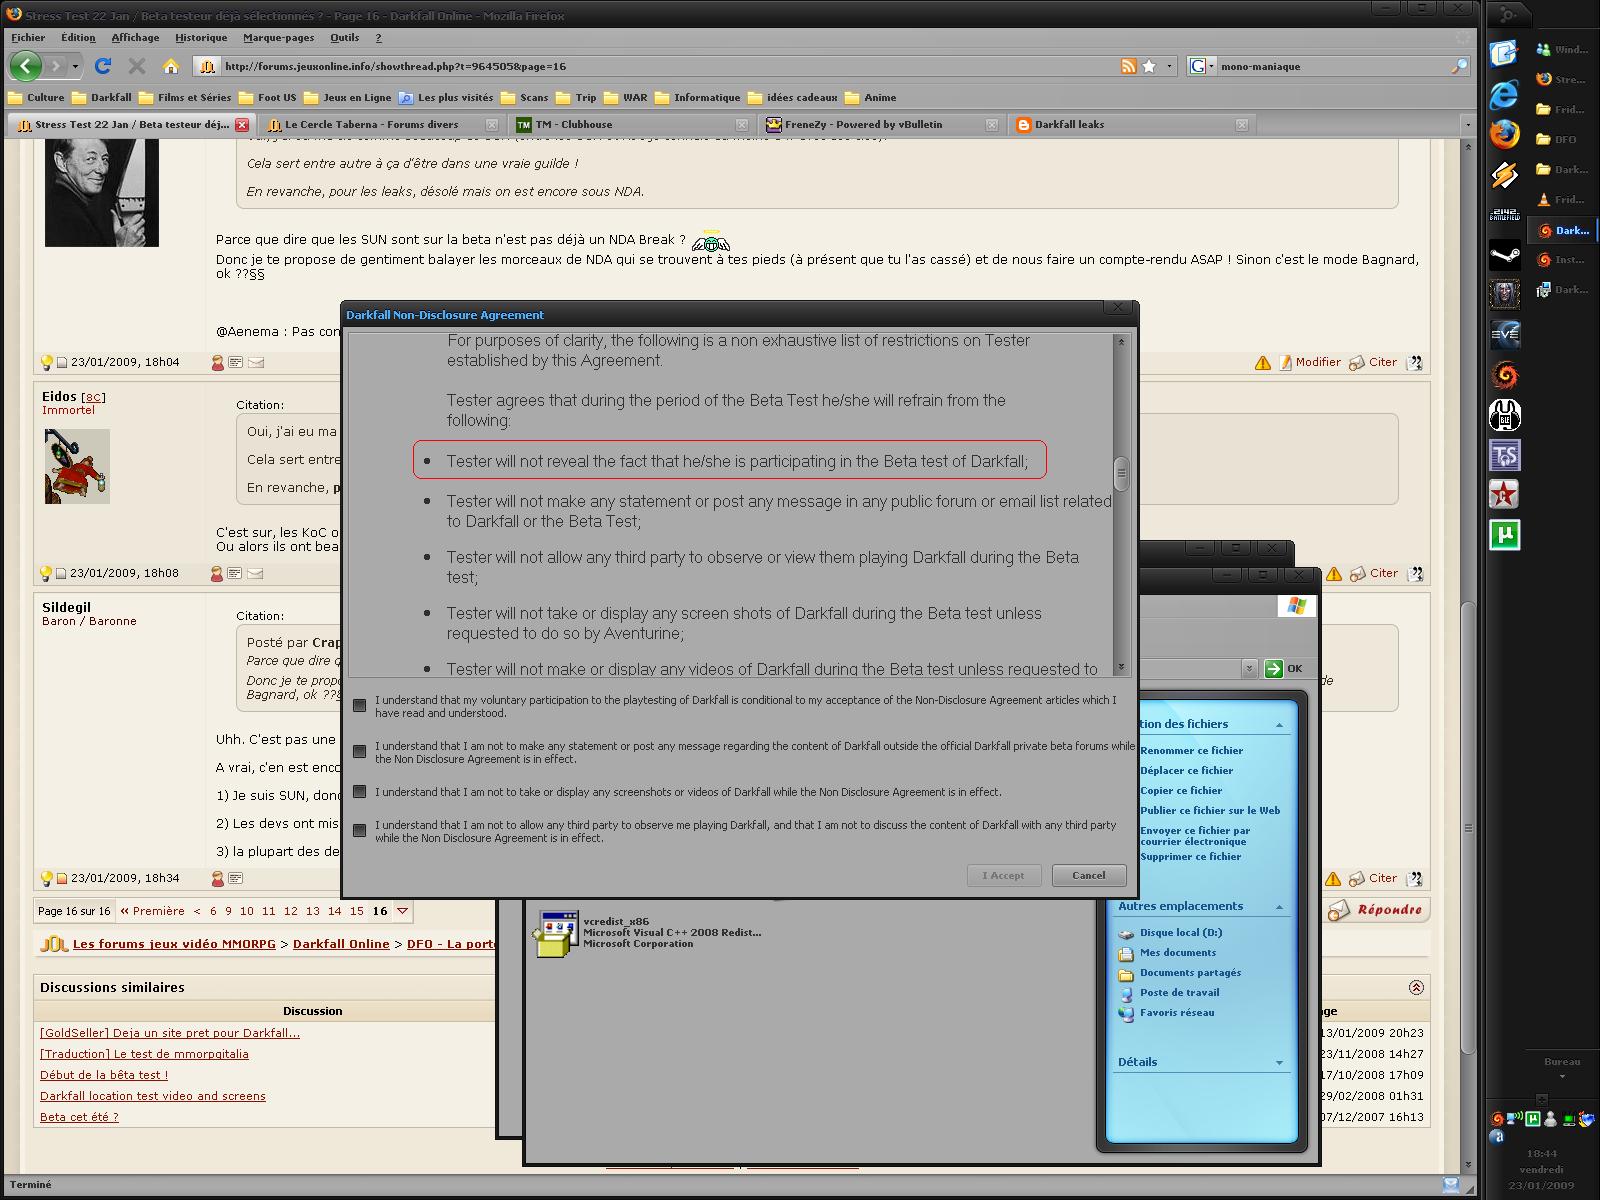Open the address bar dropdown arrow
This screenshot has height=1200, width=1600.
[1170, 66]
